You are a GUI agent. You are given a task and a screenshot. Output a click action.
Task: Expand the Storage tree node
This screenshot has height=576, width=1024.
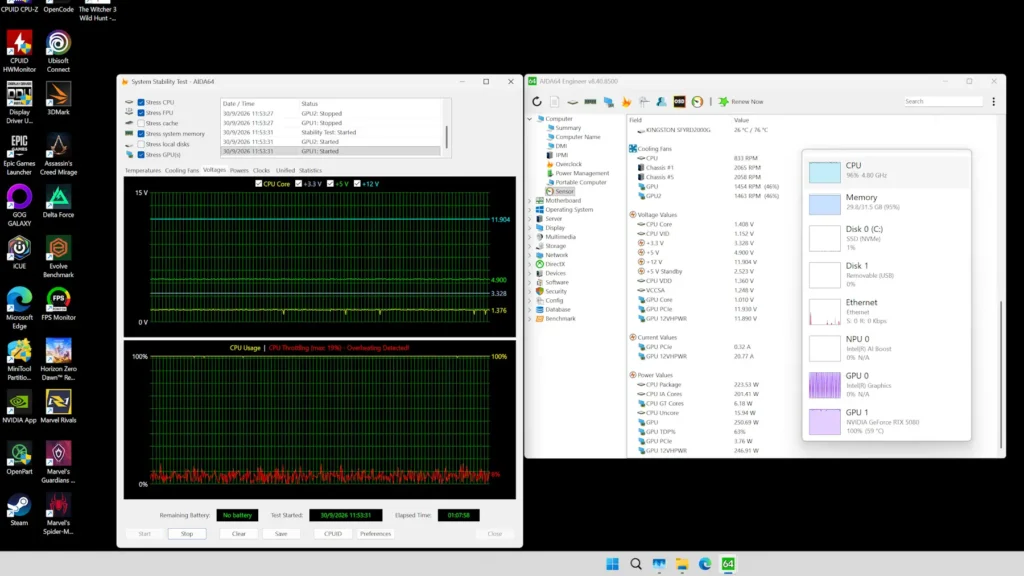pos(530,246)
